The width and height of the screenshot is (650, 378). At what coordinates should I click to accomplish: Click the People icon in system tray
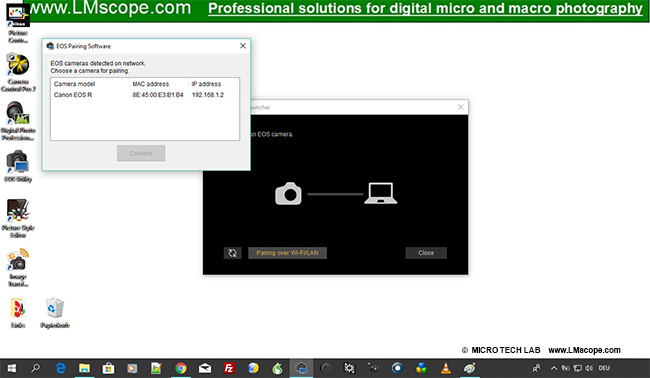point(536,368)
